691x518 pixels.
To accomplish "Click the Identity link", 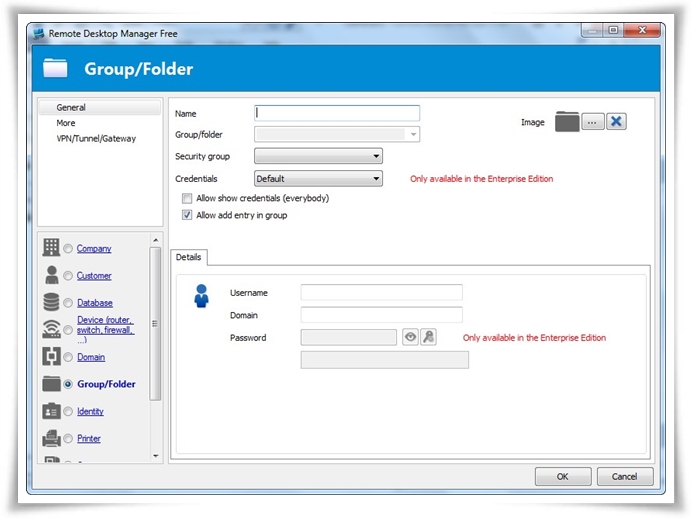I will point(90,411).
